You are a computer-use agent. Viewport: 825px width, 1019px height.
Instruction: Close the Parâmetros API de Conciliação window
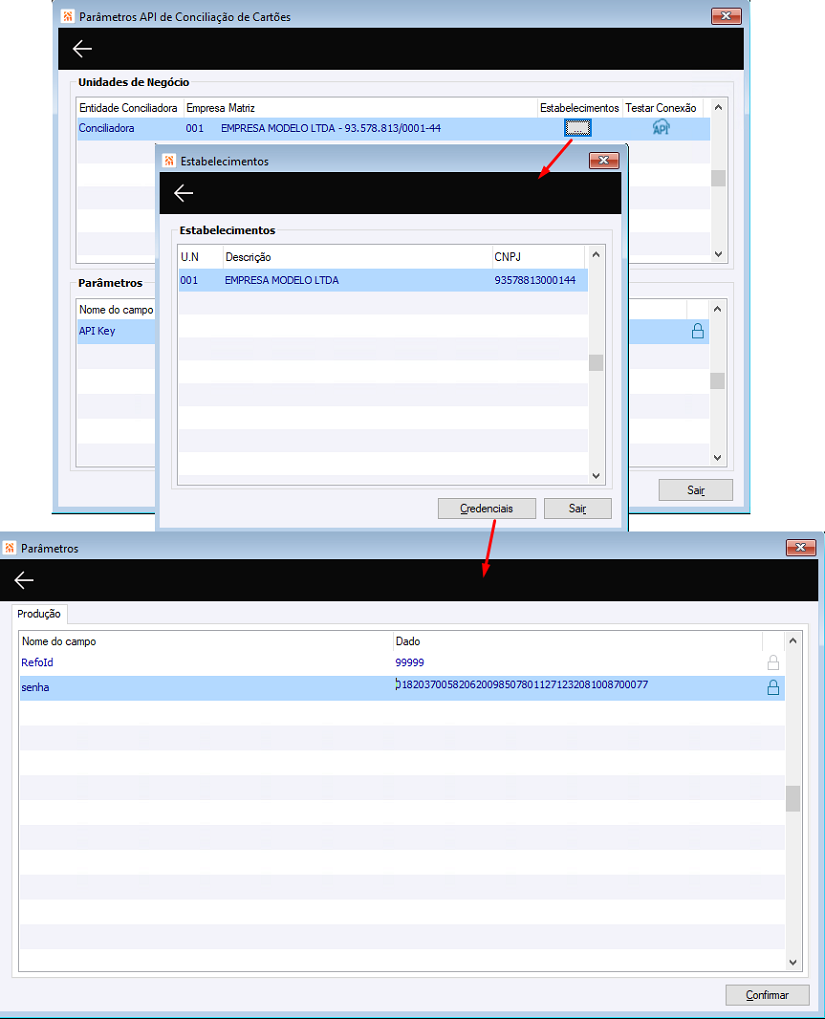[726, 16]
